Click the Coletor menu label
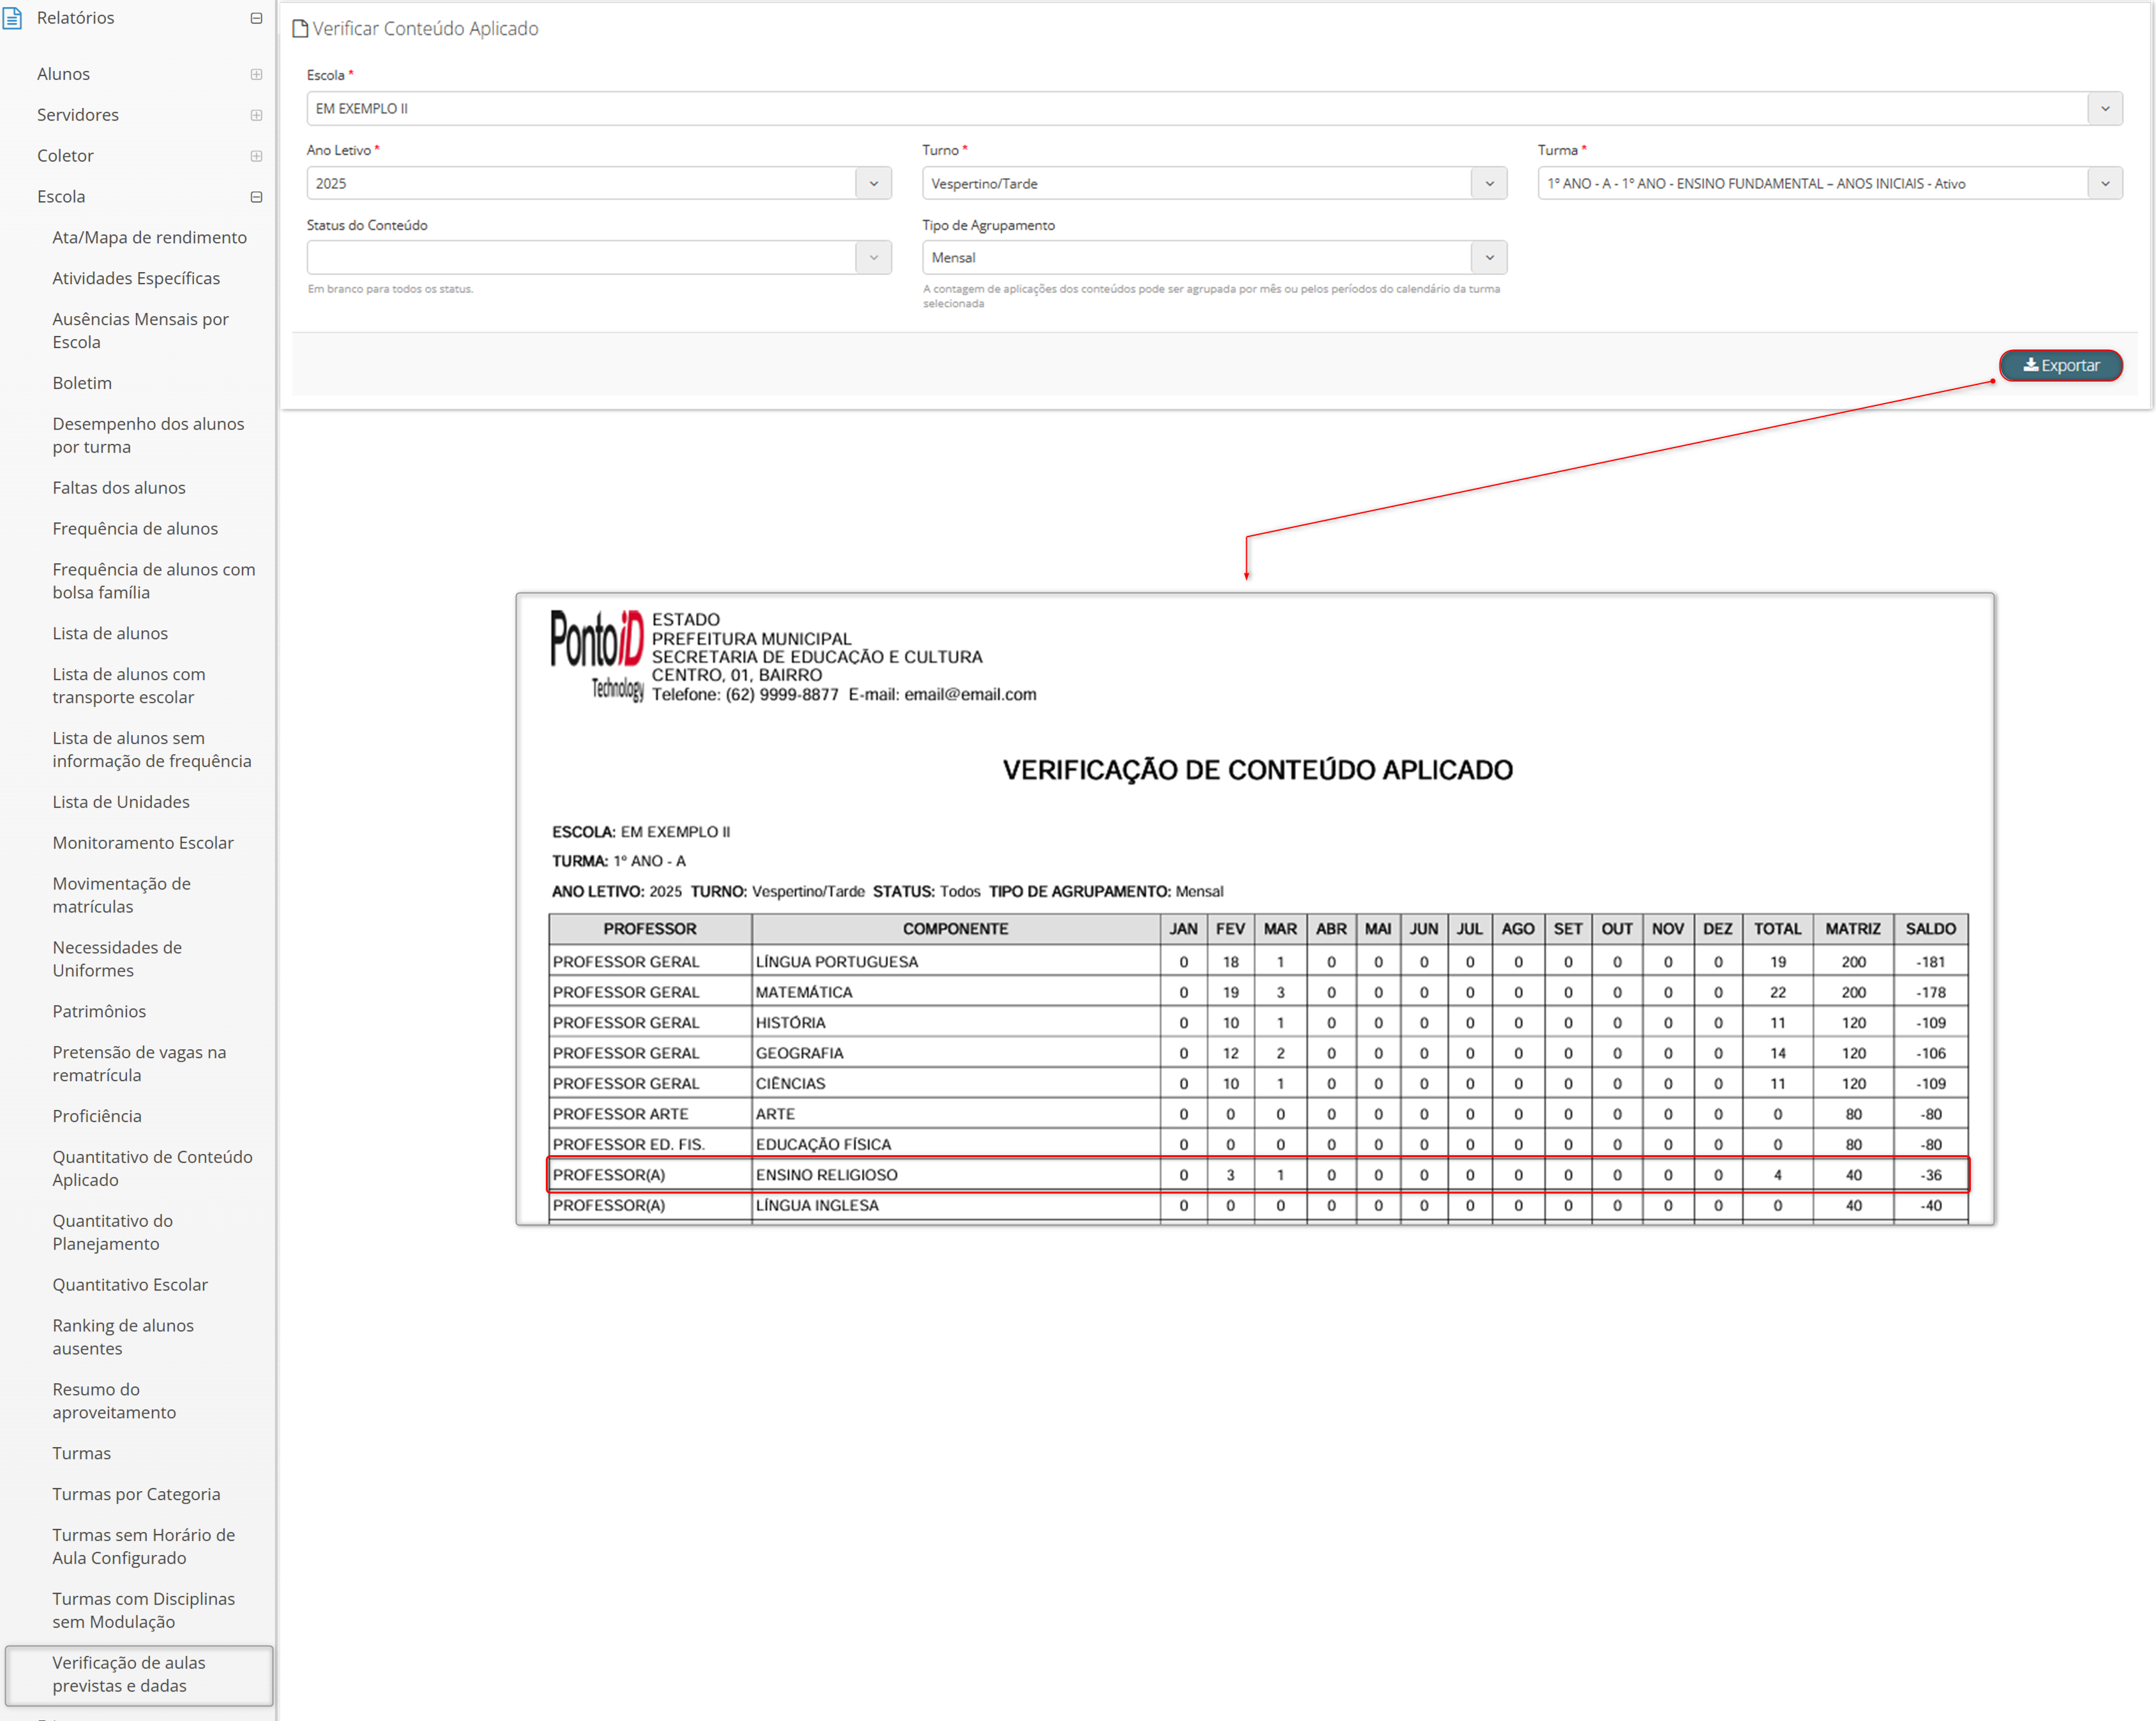The width and height of the screenshot is (2156, 1721). click(x=65, y=156)
